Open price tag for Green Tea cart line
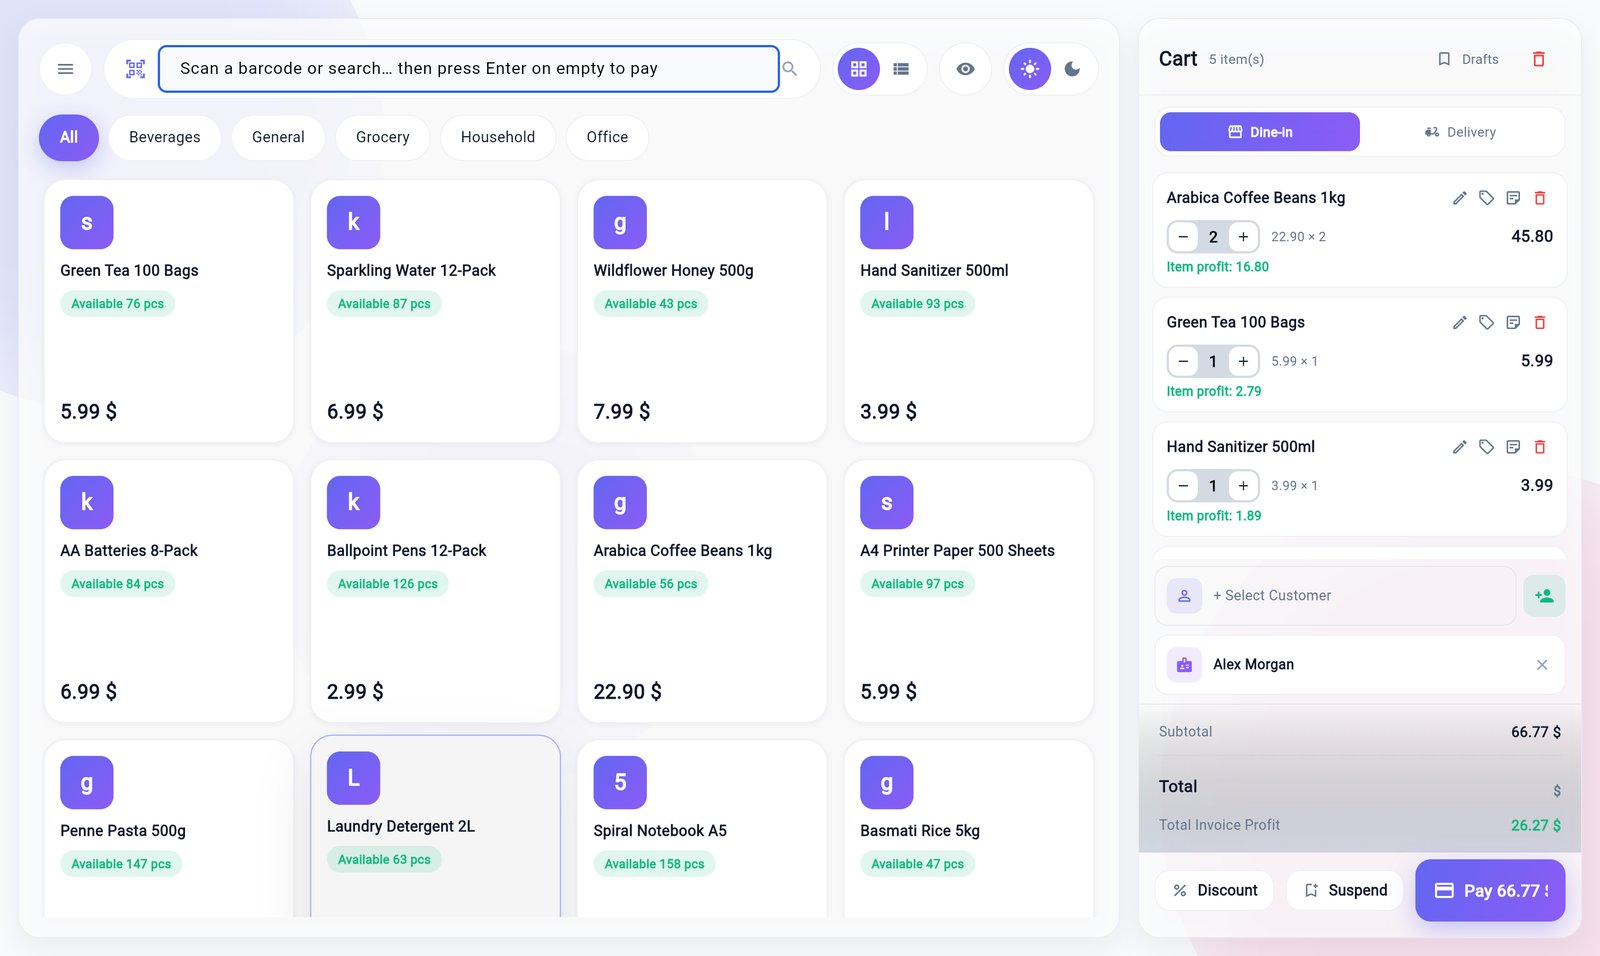 coord(1487,322)
